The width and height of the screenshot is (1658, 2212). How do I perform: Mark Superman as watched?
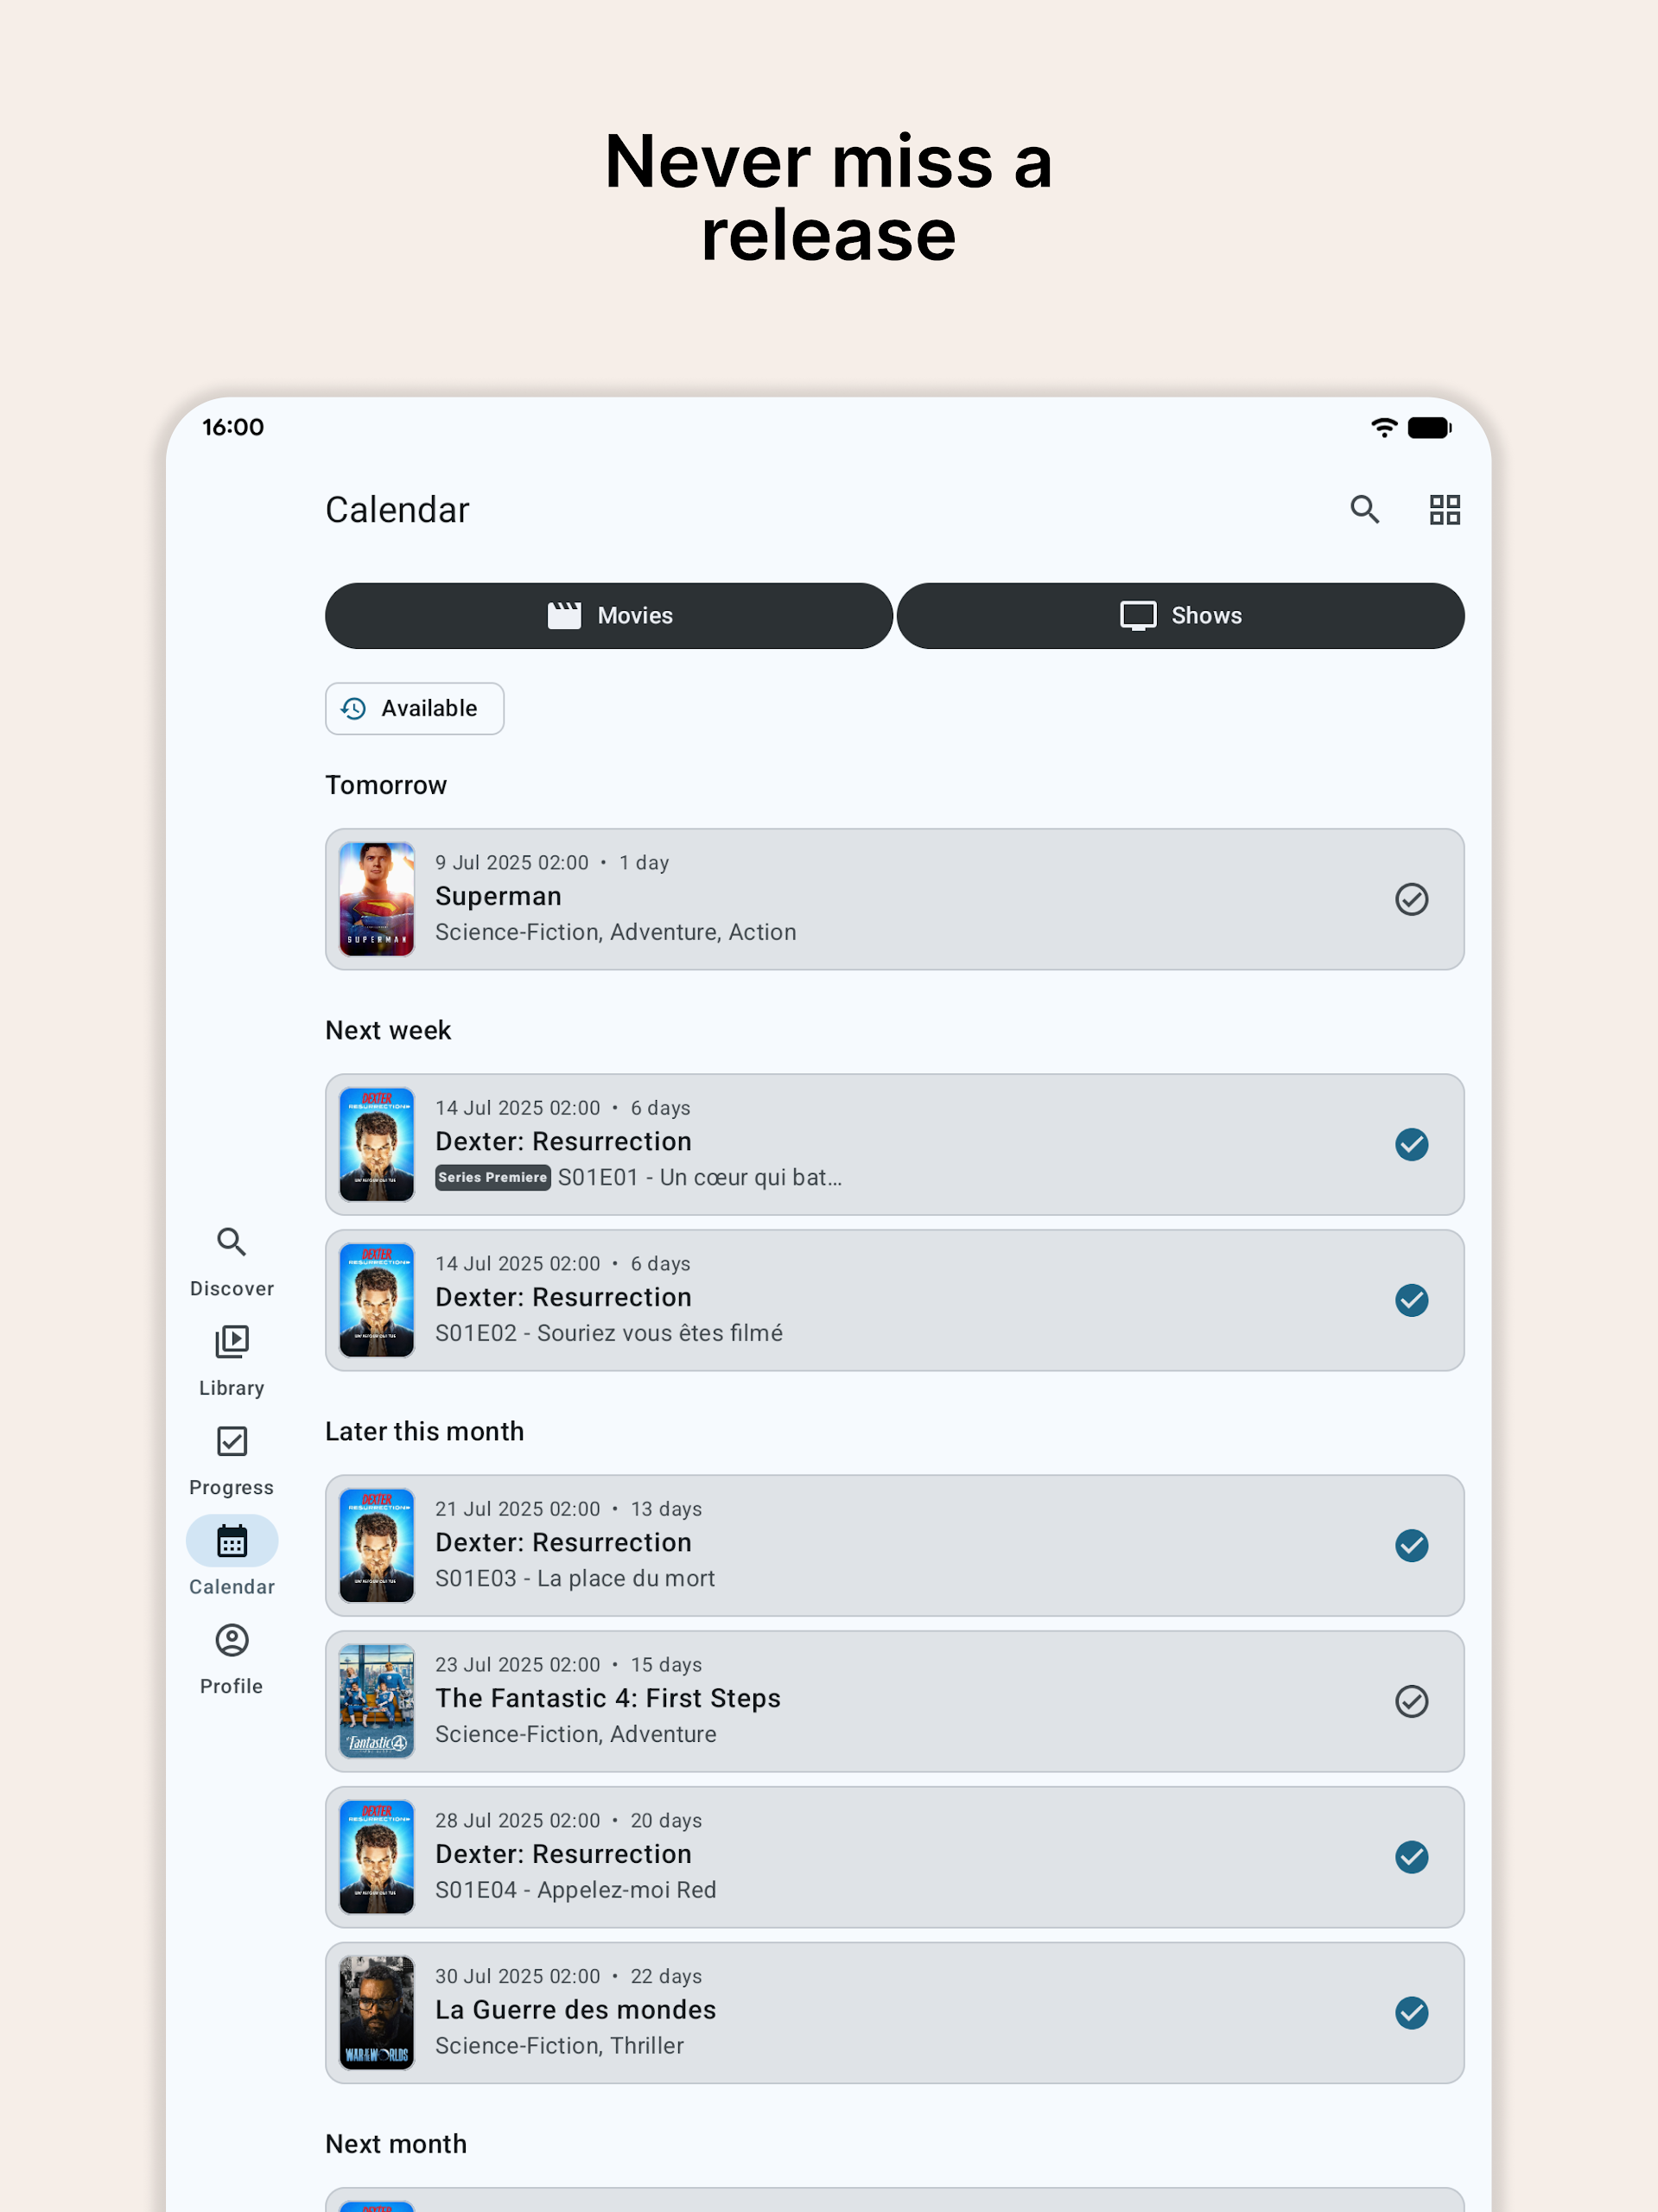(x=1411, y=899)
